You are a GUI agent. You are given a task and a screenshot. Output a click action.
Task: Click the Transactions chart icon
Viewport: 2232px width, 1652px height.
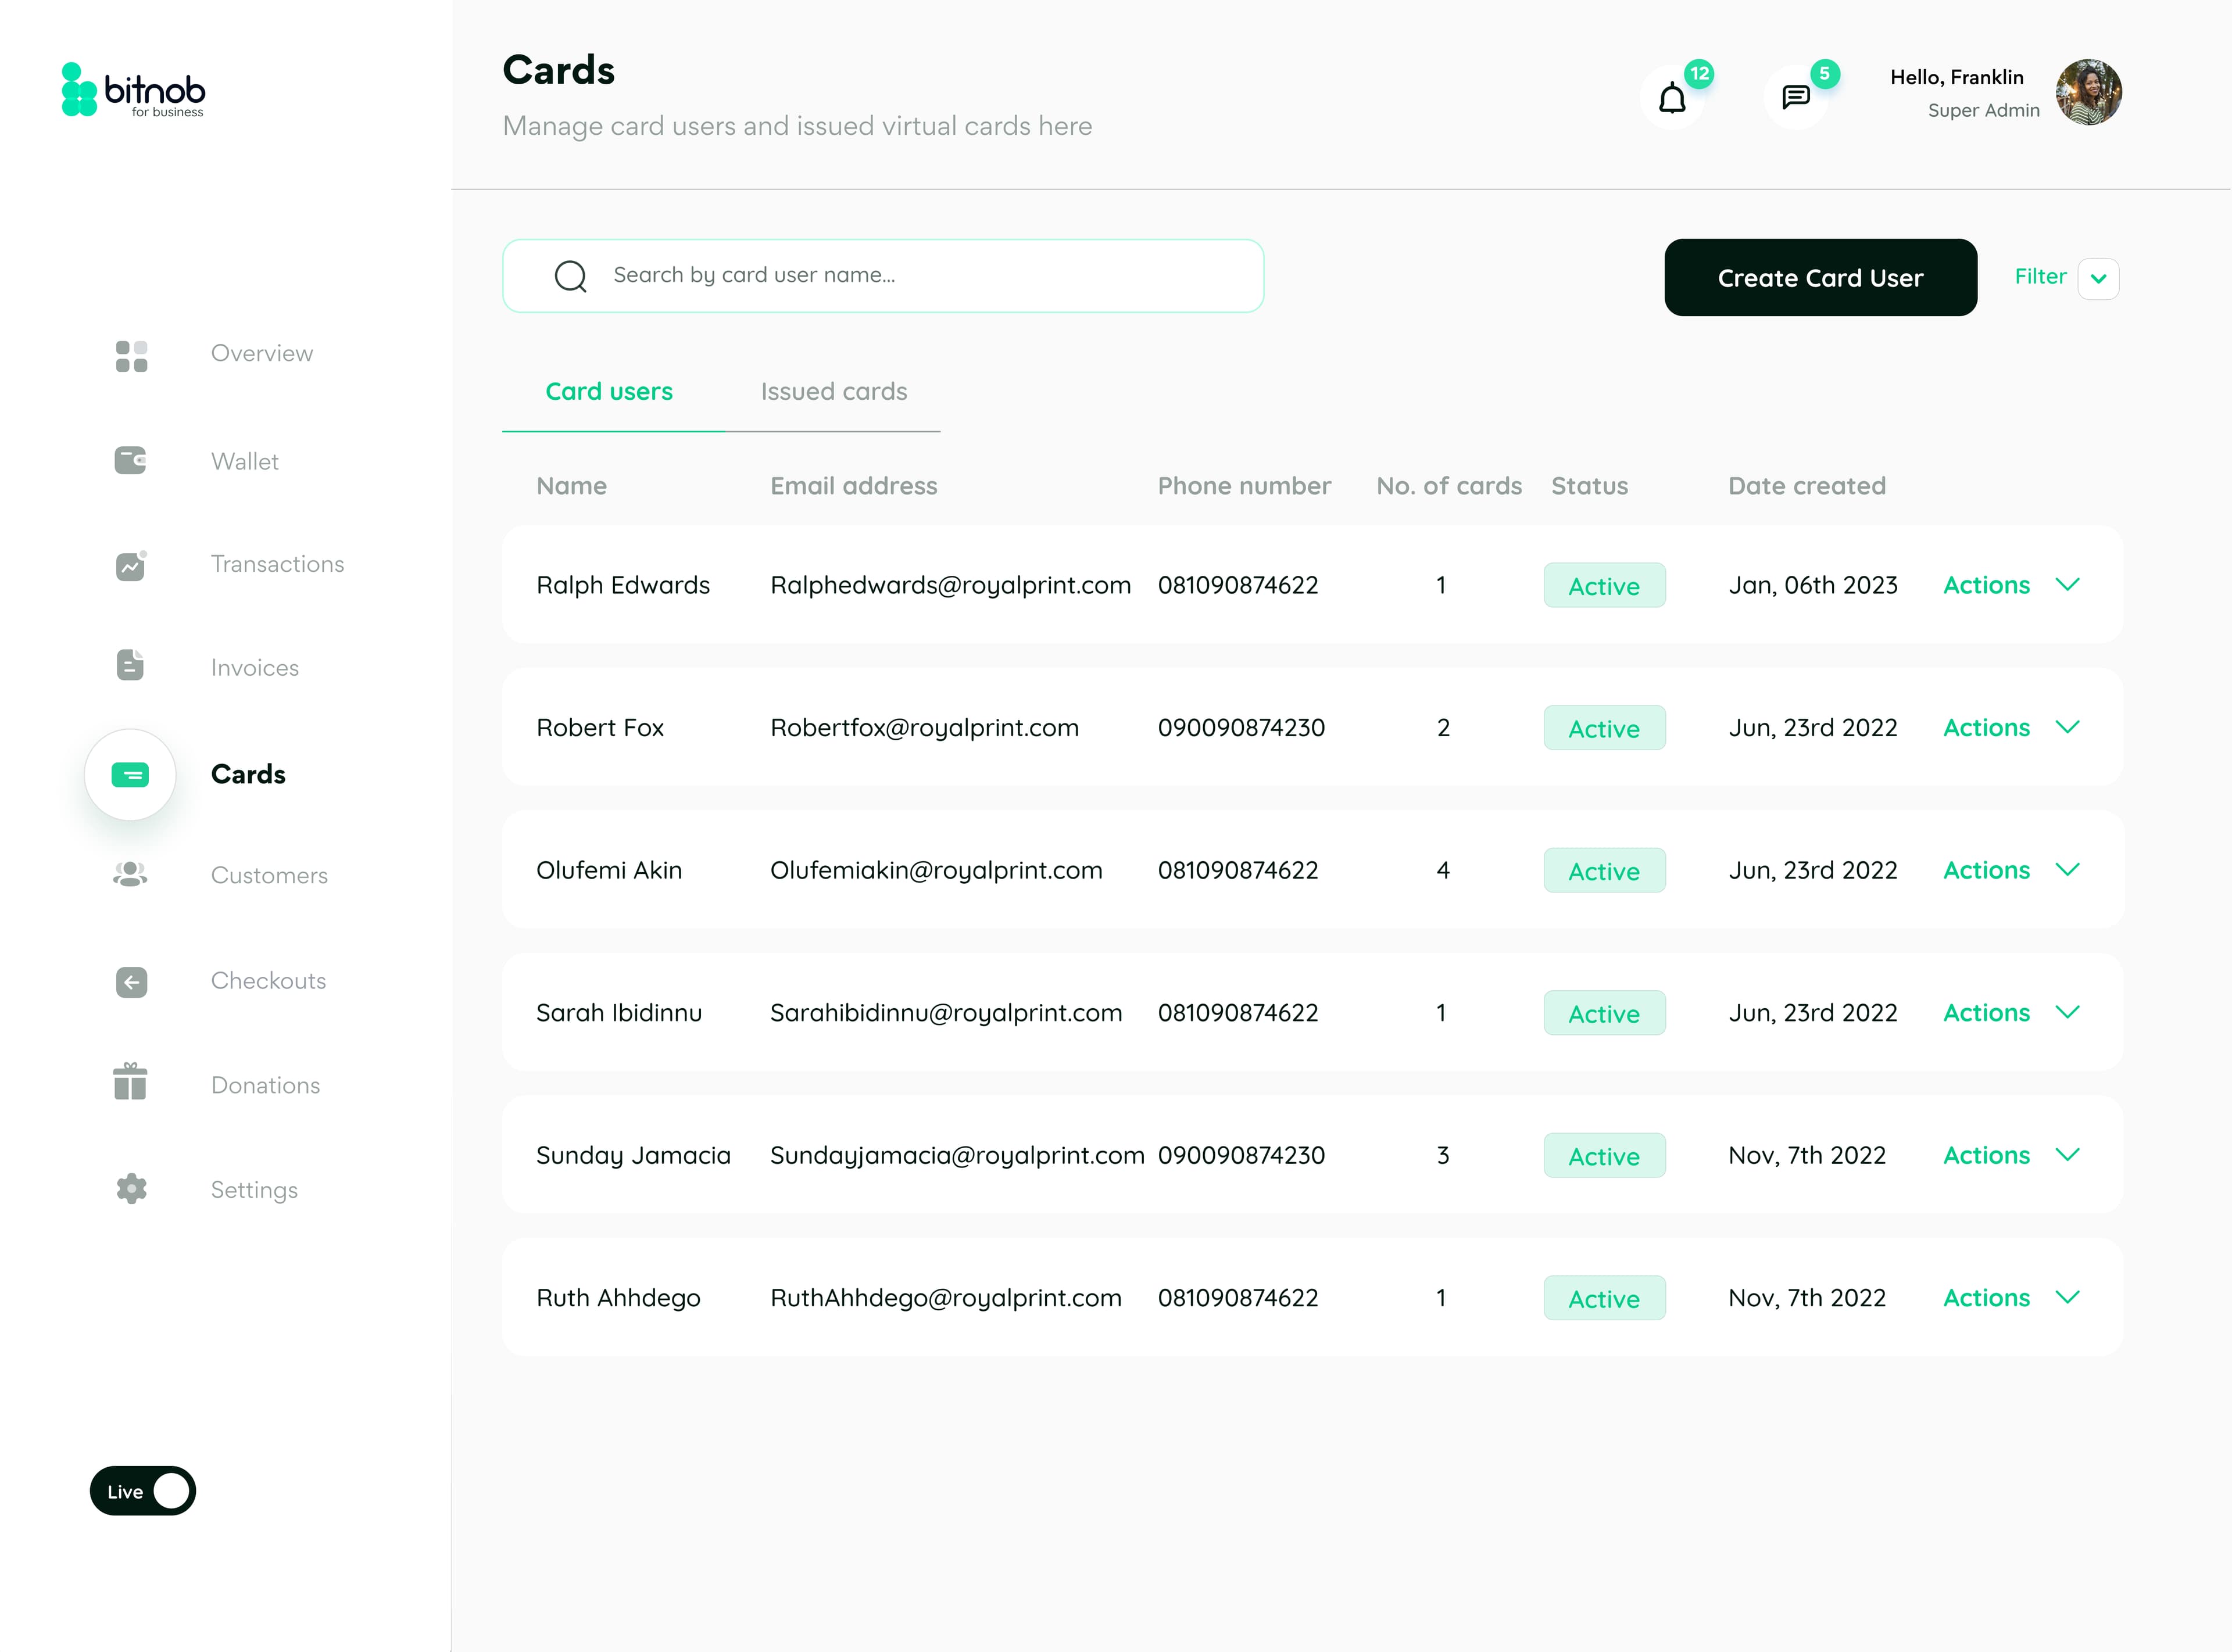click(x=130, y=565)
